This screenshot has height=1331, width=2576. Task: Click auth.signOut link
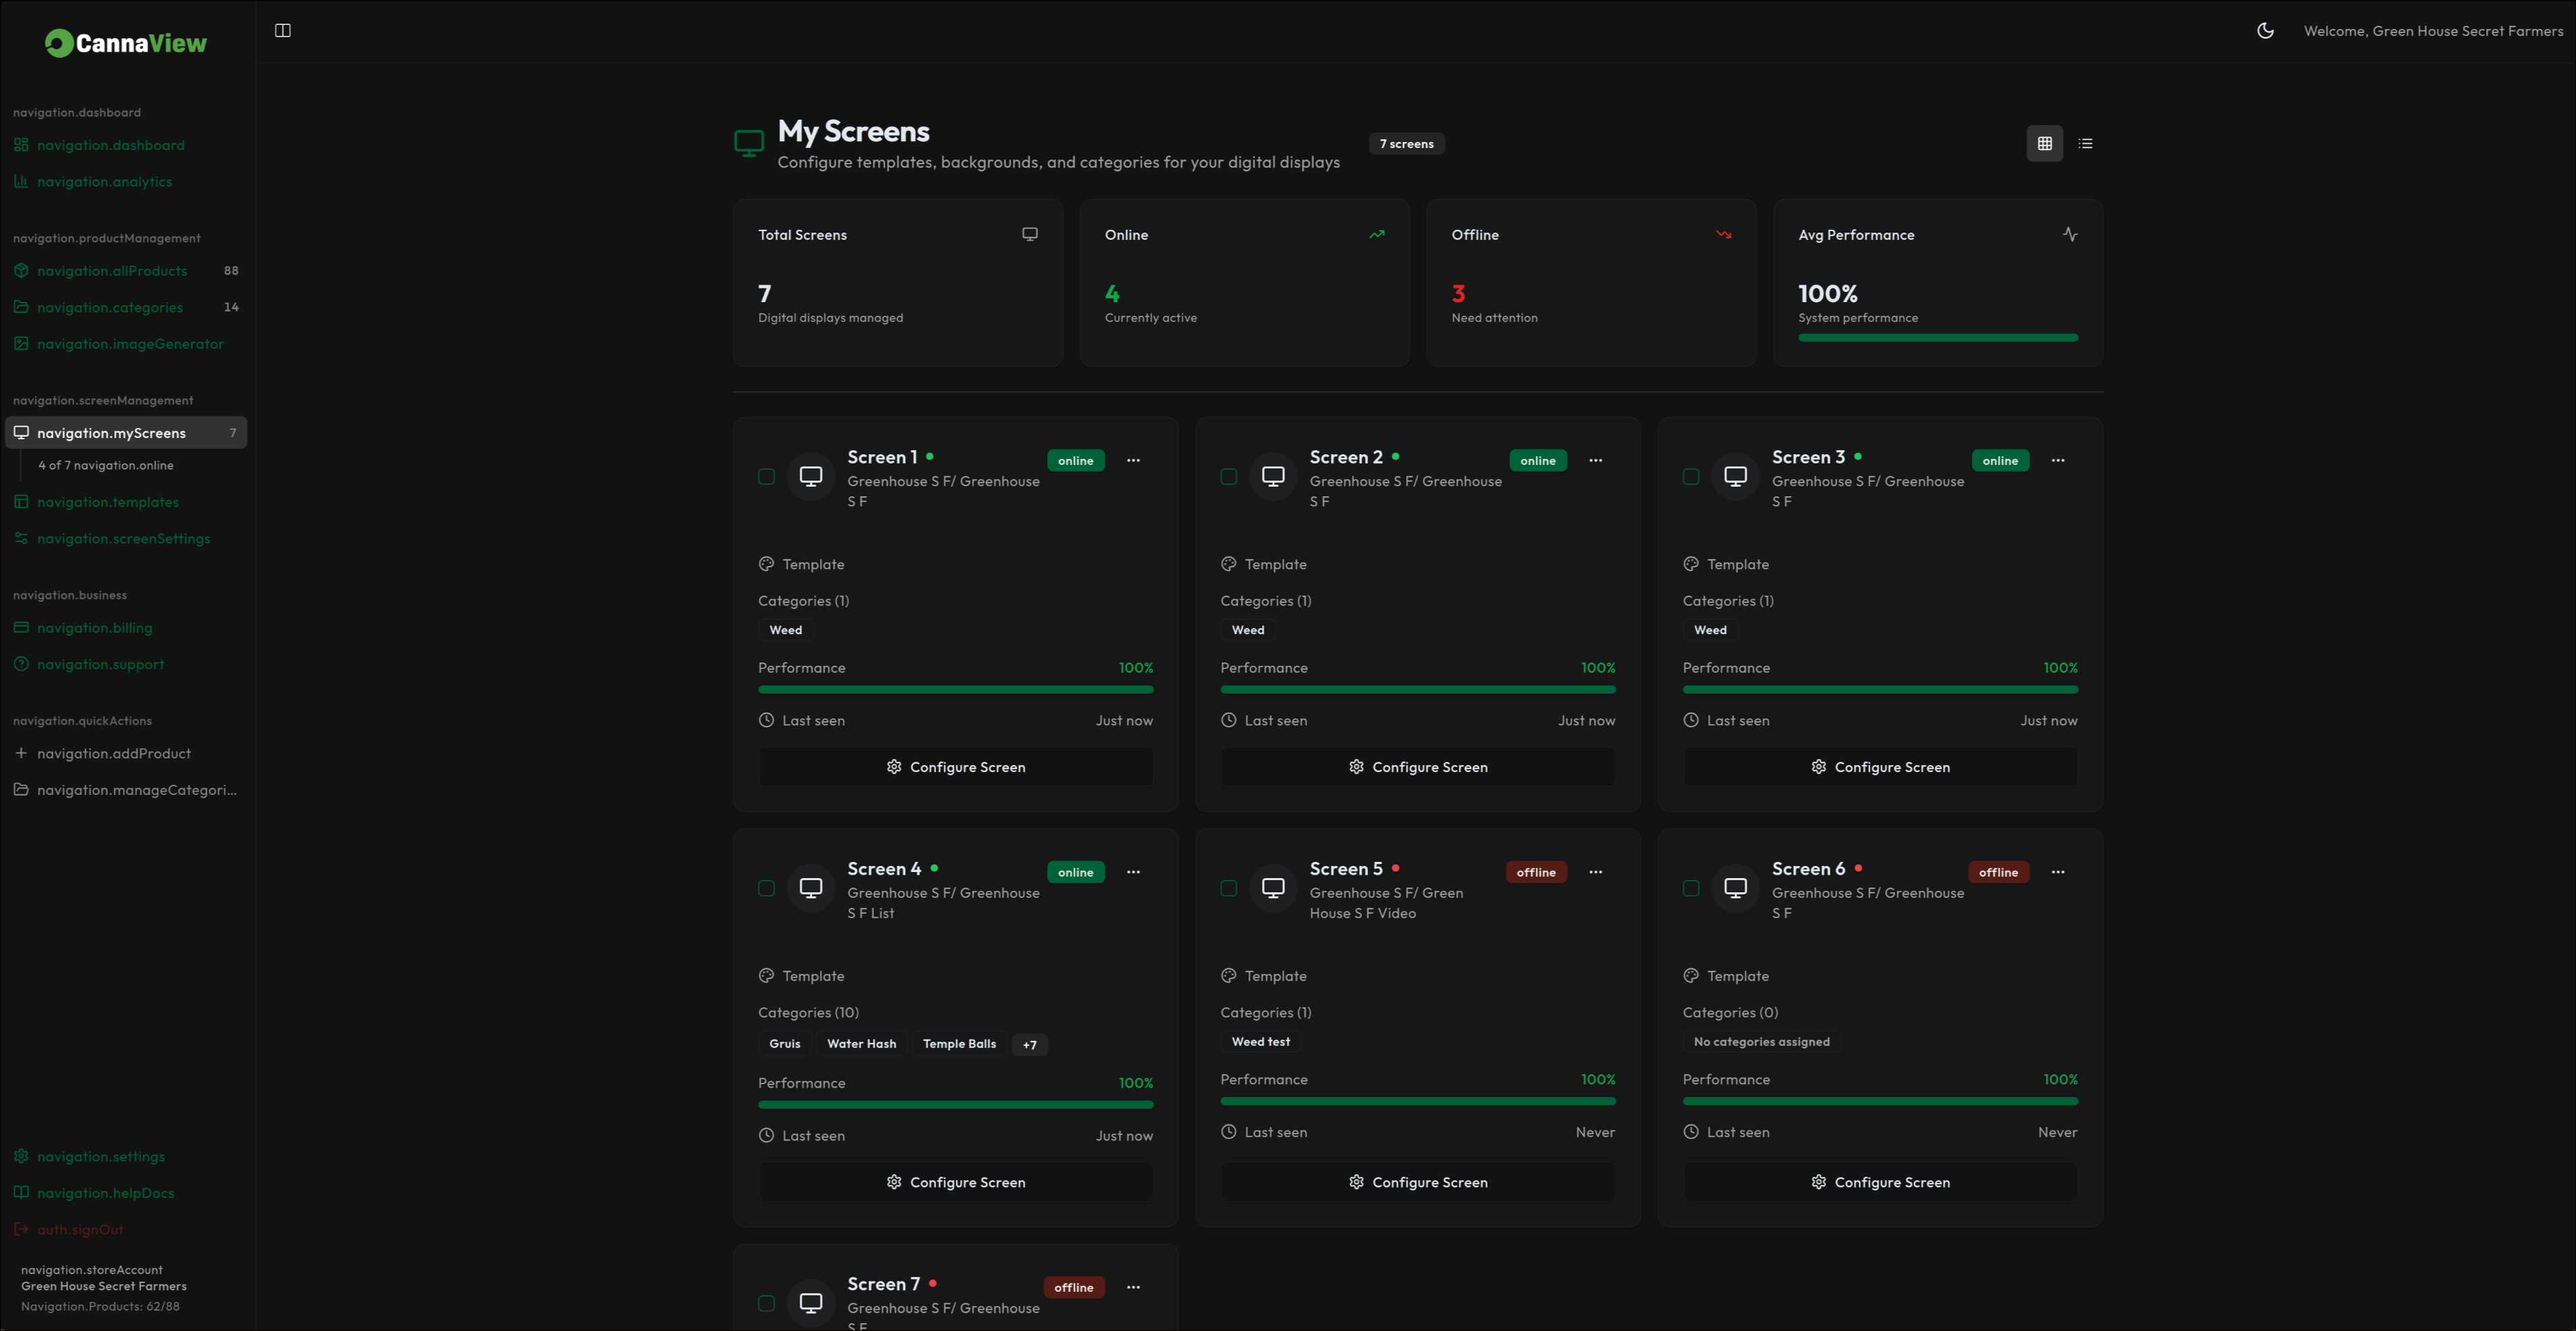[80, 1229]
